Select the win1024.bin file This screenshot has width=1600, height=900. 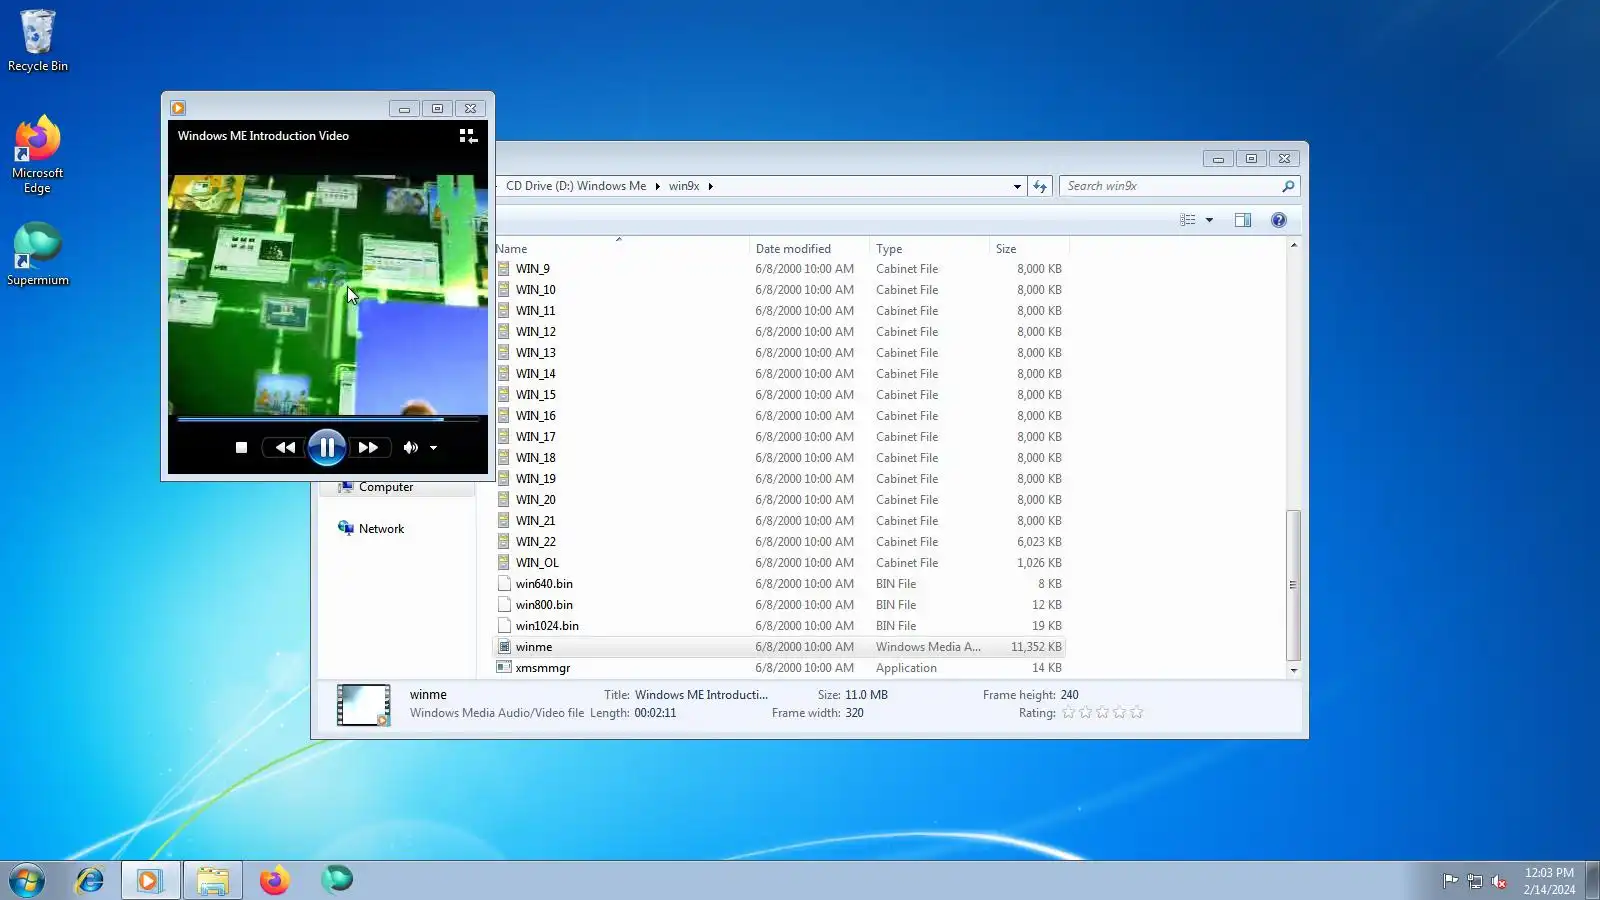tap(779, 626)
